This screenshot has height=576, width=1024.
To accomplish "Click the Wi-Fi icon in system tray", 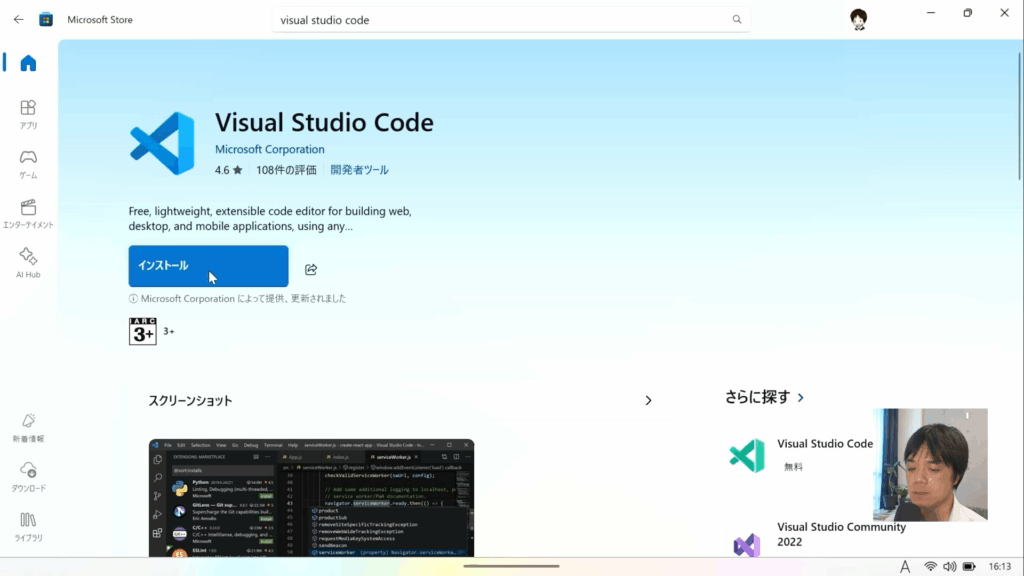I will coord(930,566).
